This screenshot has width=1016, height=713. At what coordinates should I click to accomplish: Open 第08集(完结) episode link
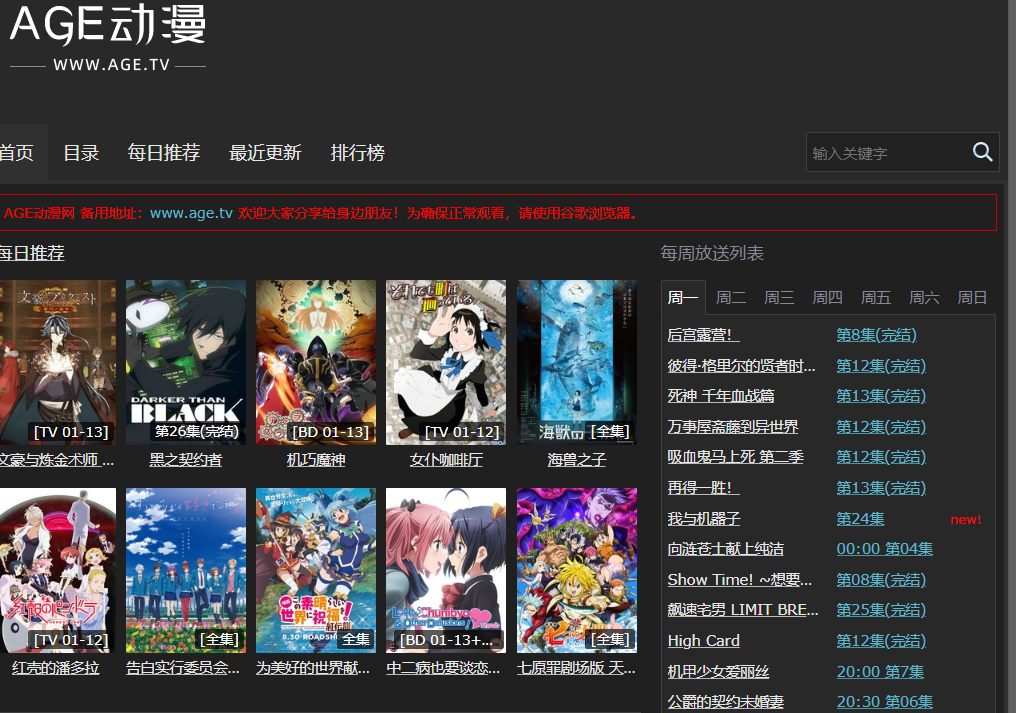tap(881, 579)
